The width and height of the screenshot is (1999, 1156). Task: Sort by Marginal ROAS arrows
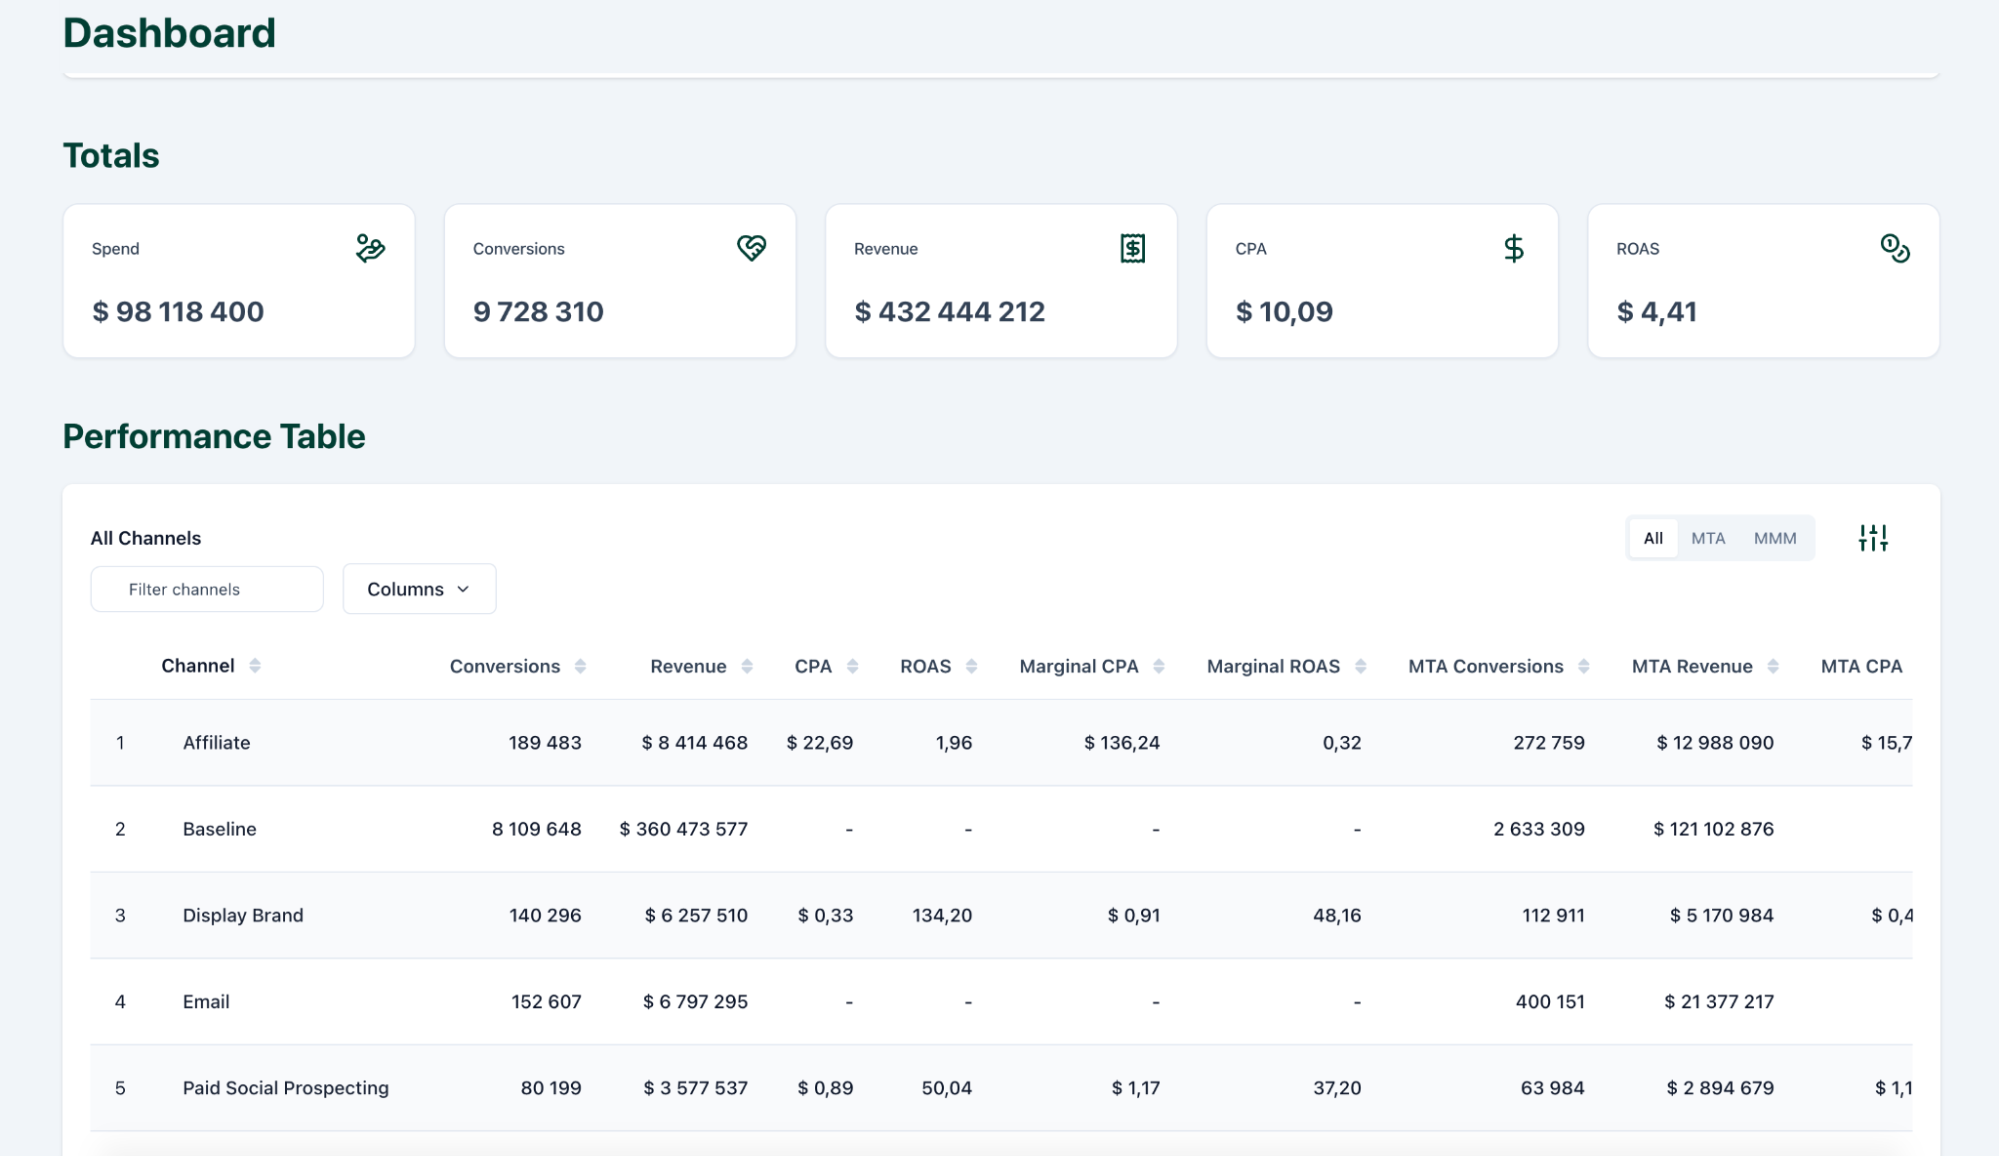coord(1360,667)
